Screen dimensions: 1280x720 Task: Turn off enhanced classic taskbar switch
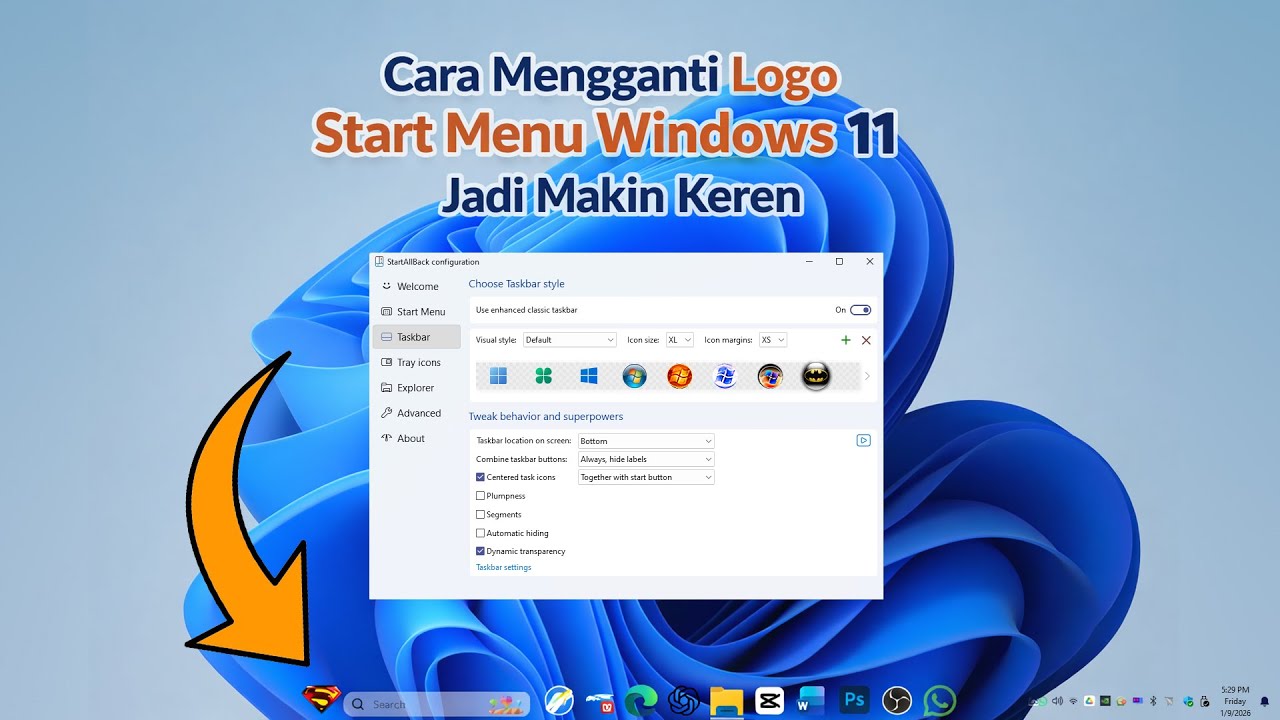point(860,310)
